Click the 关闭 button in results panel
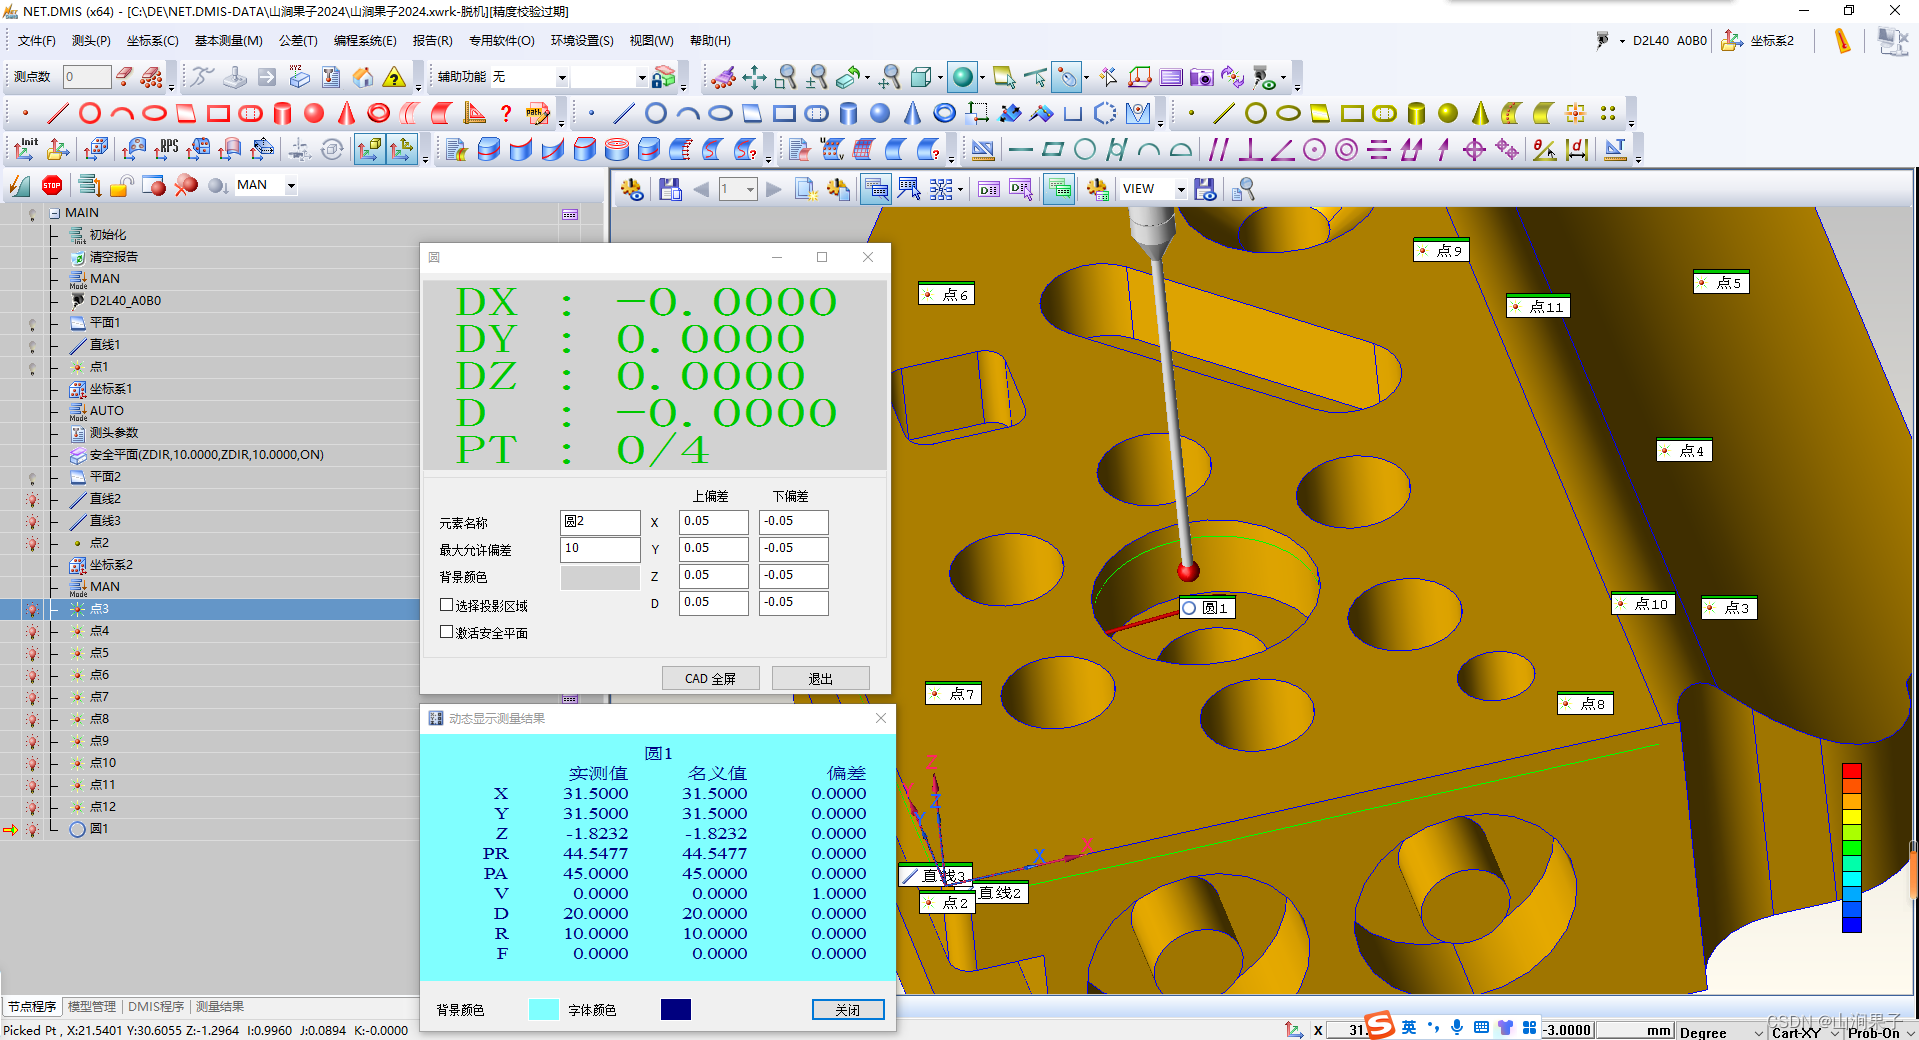This screenshot has height=1040, width=1919. (848, 1010)
